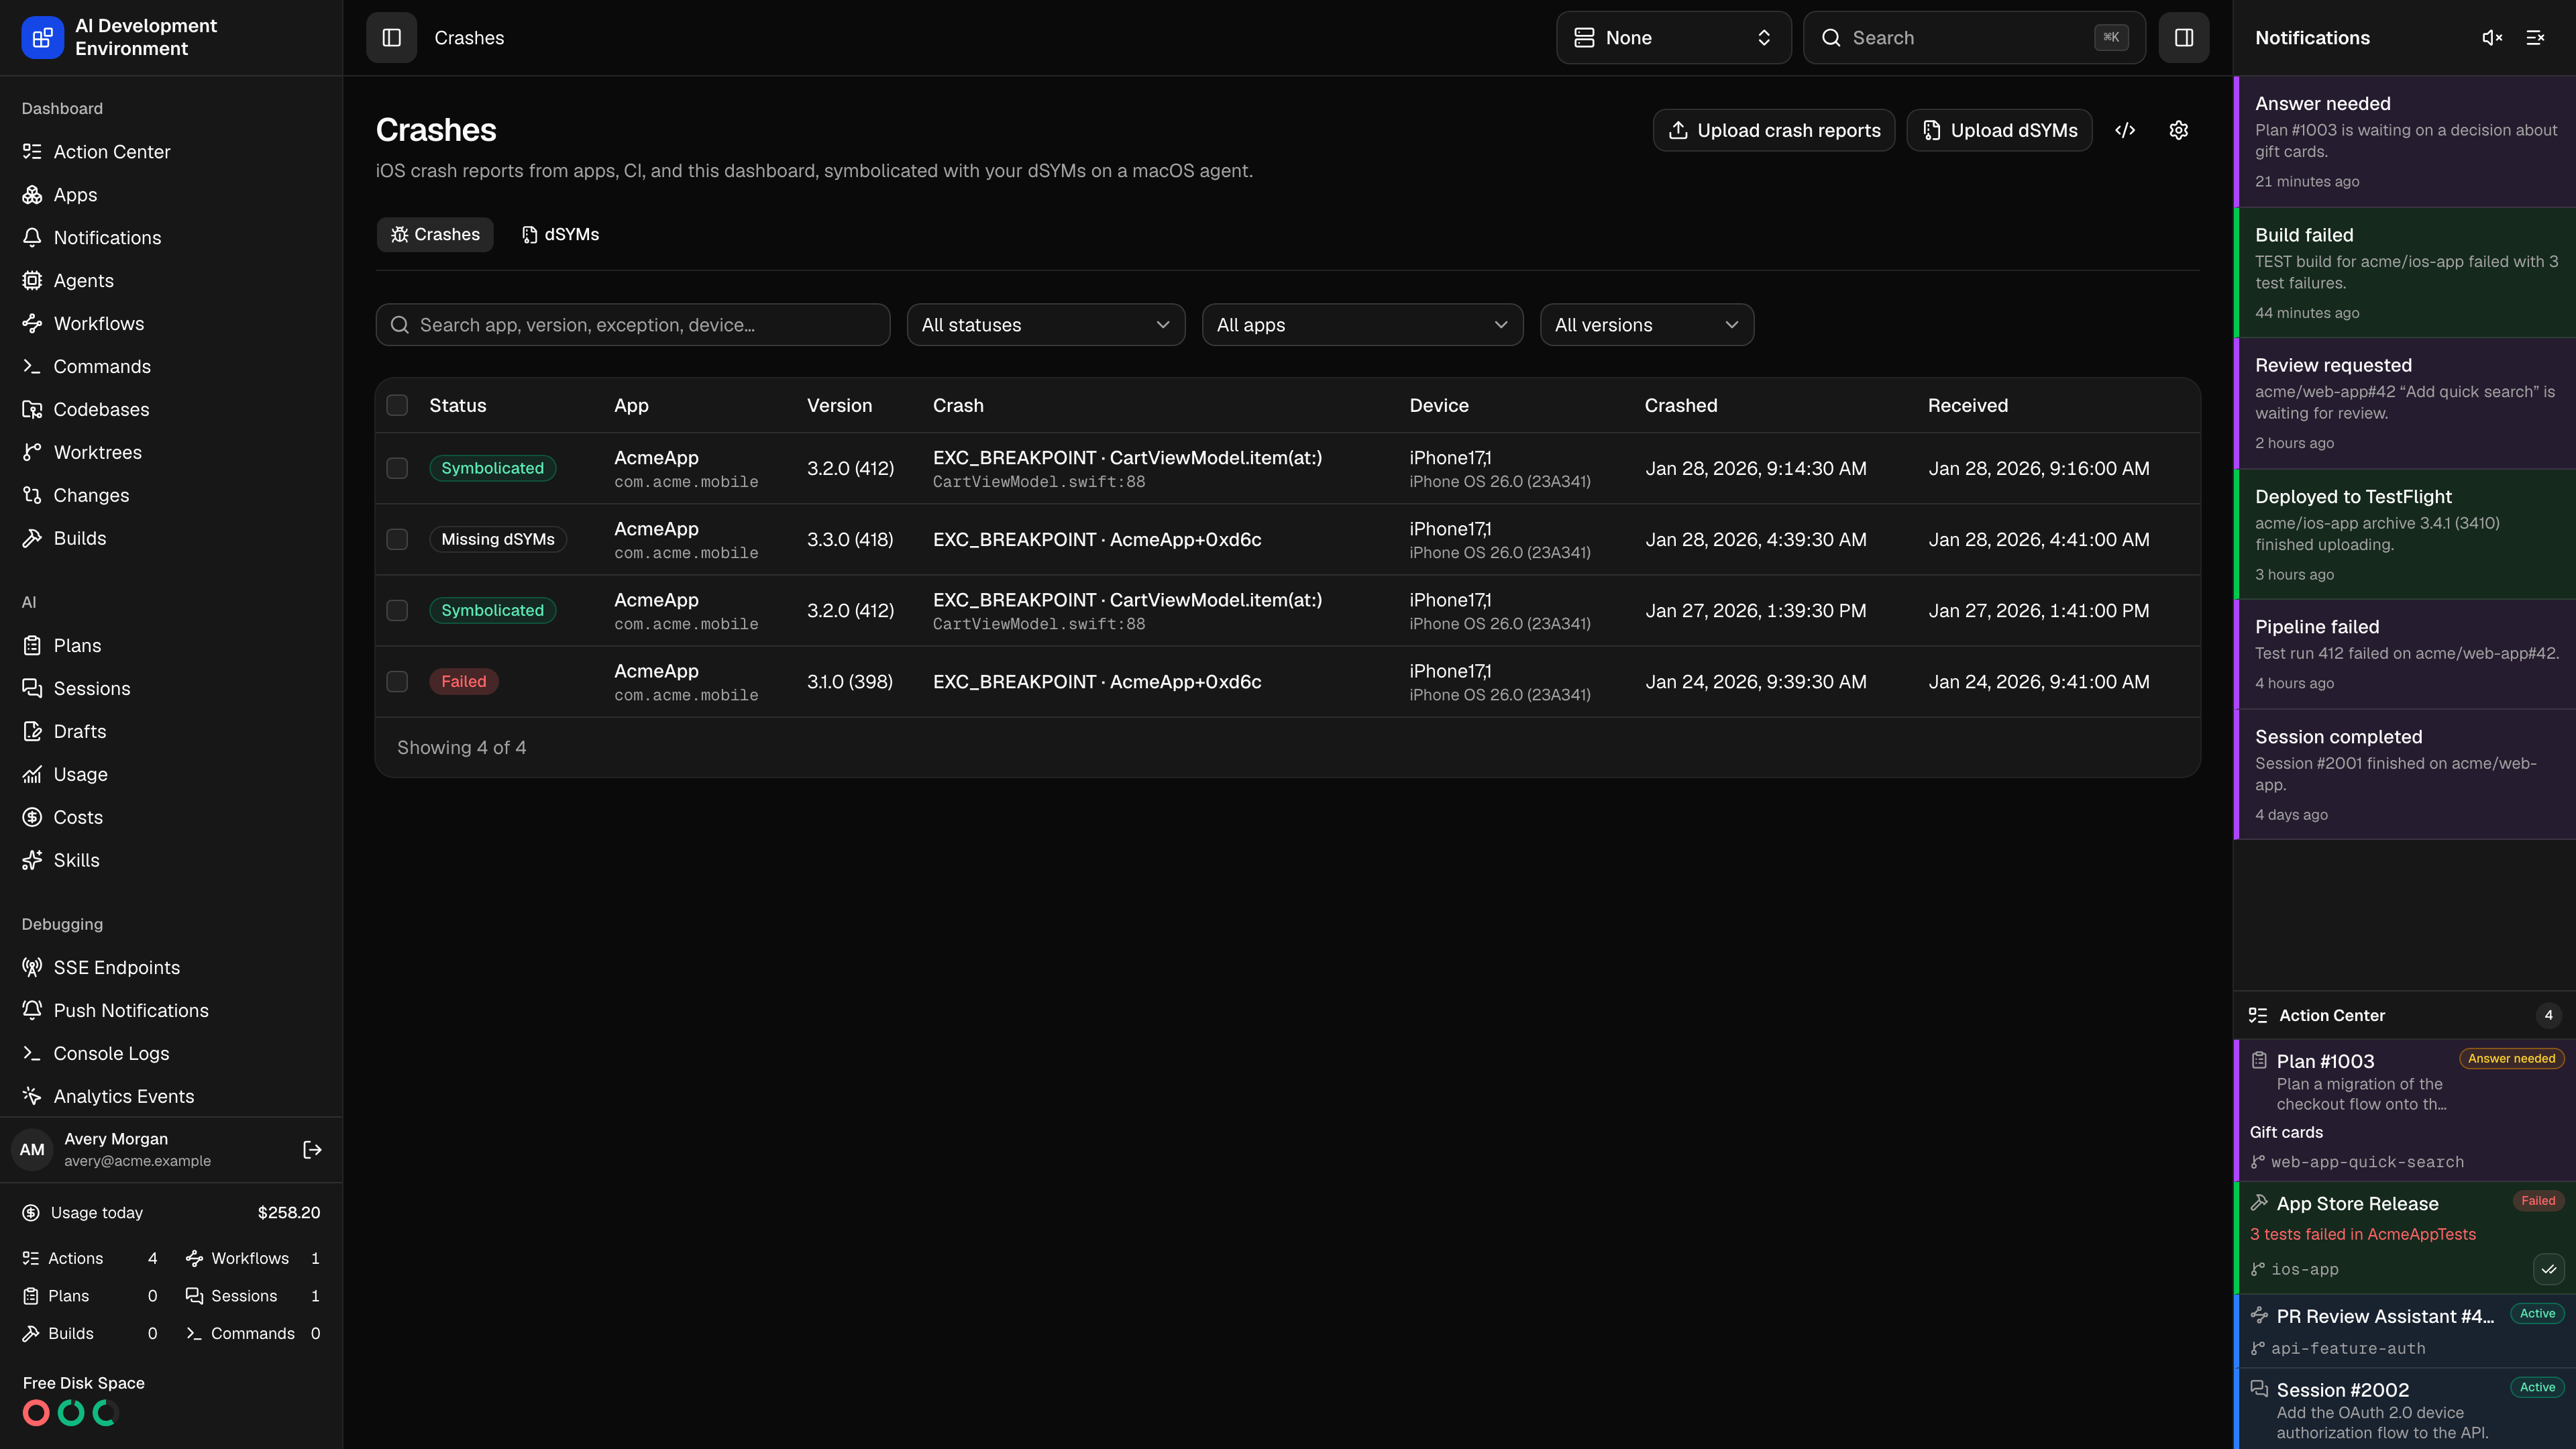
Task: Open the Build failed notification
Action: point(2405,273)
